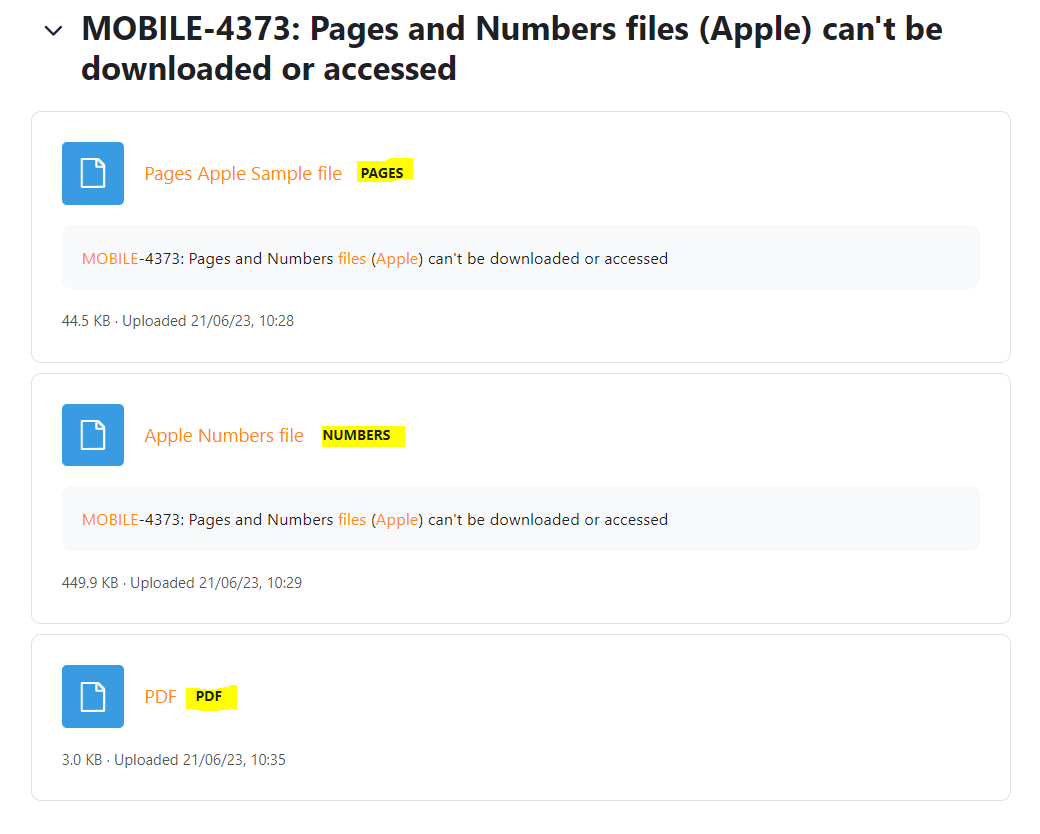Click Apple link in Numbers file description
The width and height of the screenshot is (1040, 834).
point(397,520)
